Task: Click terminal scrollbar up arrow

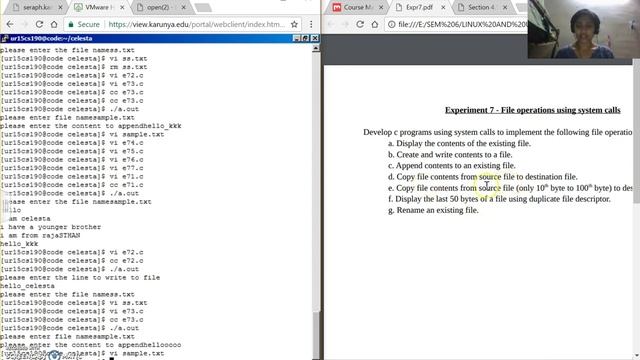Action: 316,48
